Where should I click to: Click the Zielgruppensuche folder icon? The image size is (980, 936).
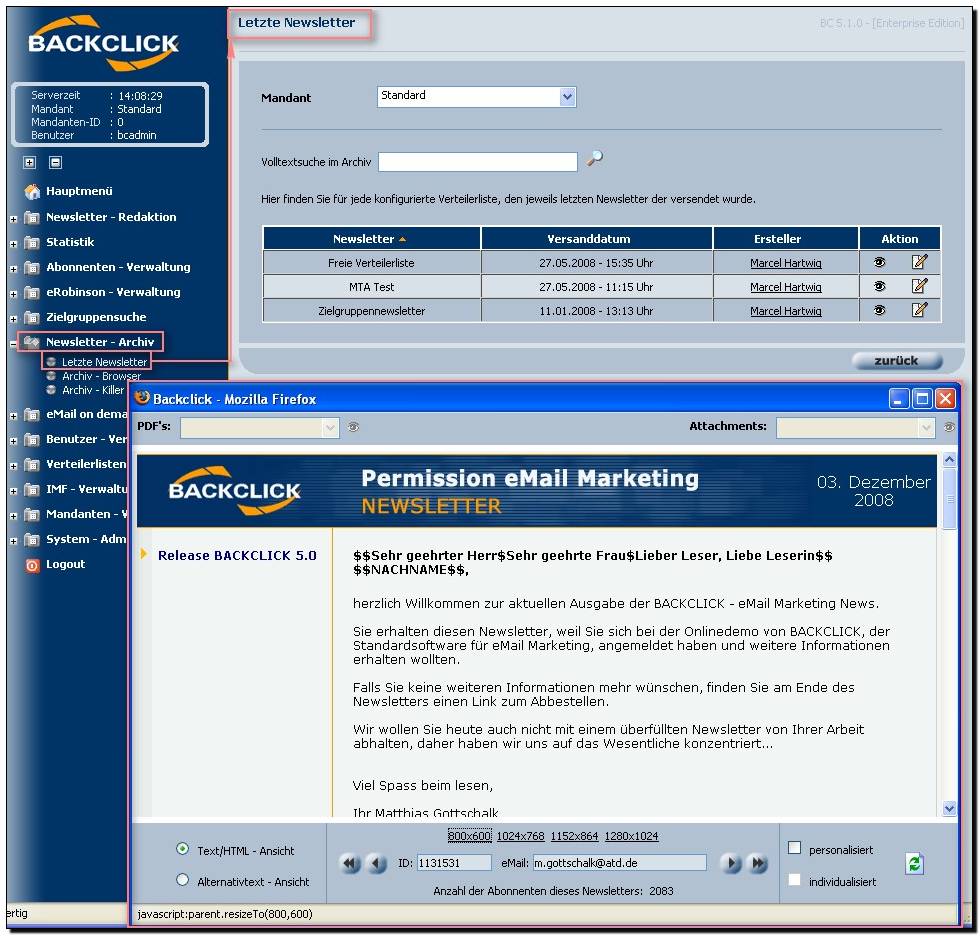(x=32, y=317)
